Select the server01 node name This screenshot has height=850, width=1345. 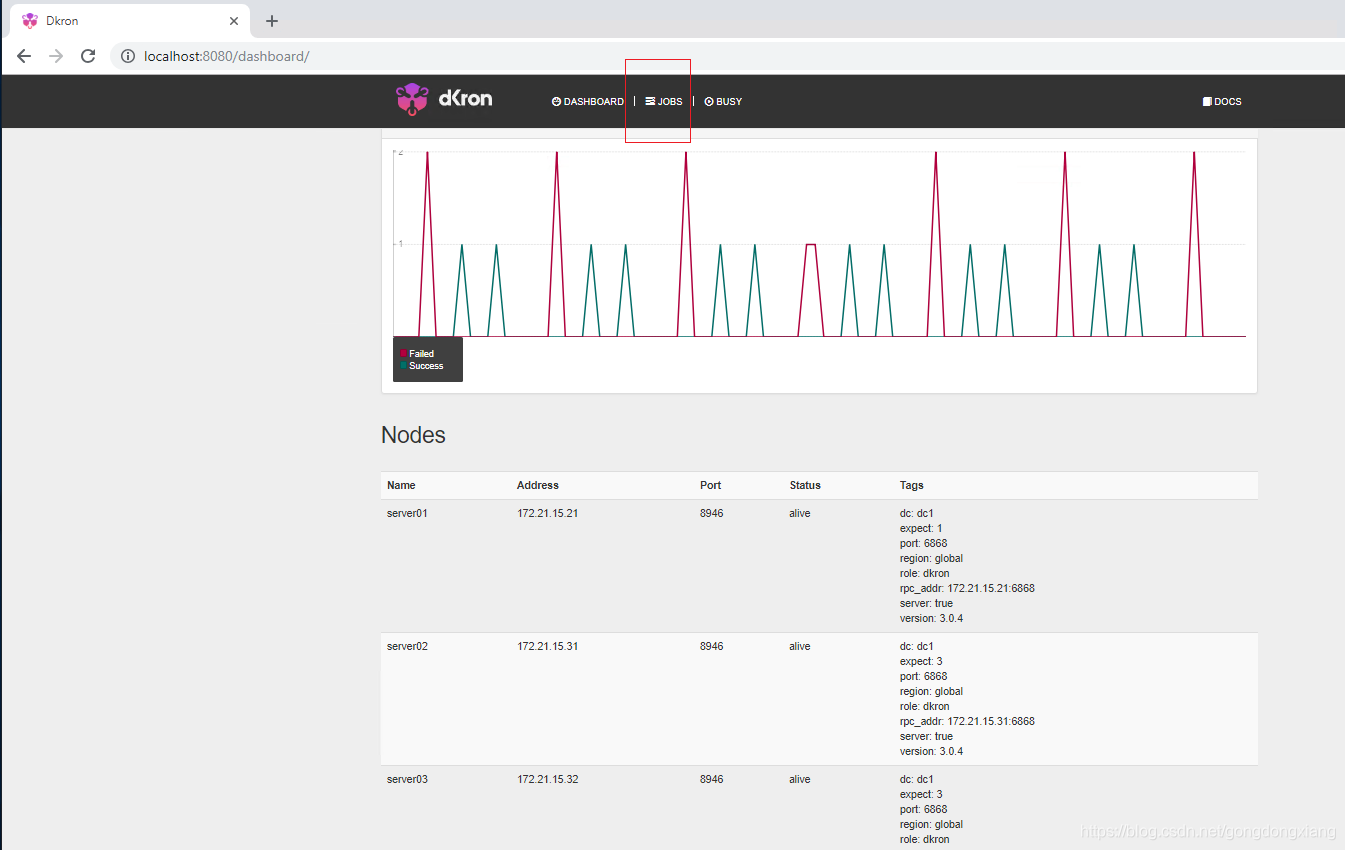click(407, 513)
